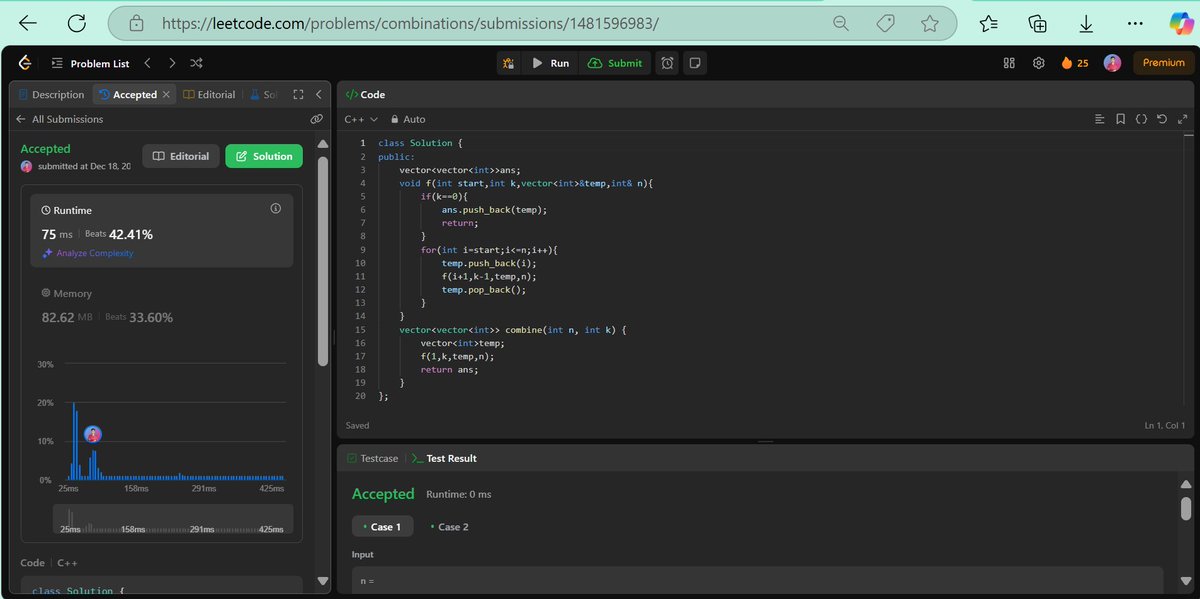Viewport: 1200px width, 599px height.
Task: Open LeetCode settings gear icon
Action: (1039, 63)
